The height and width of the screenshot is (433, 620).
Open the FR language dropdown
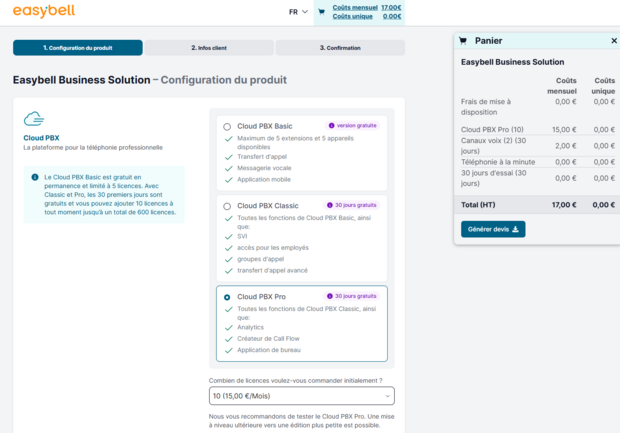298,12
